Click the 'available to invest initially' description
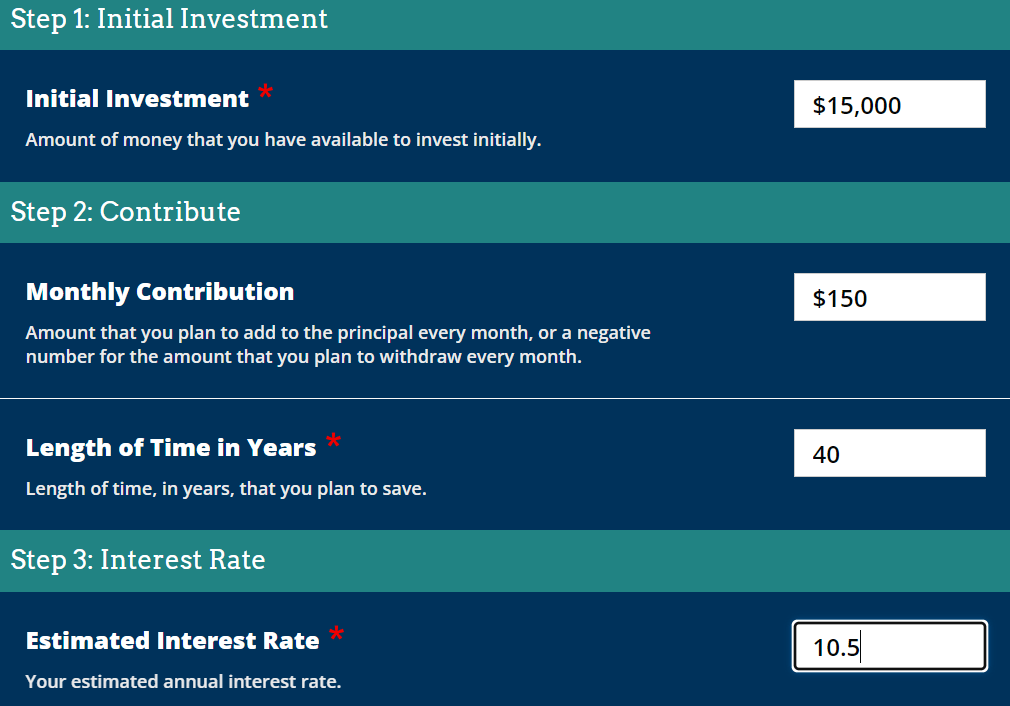Viewport: 1010px width, 706px height. [283, 140]
